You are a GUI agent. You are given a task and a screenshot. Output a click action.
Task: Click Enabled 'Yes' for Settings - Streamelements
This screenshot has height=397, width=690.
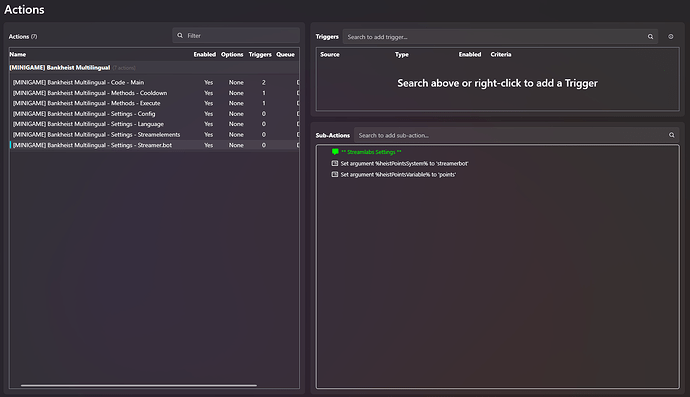click(209, 135)
